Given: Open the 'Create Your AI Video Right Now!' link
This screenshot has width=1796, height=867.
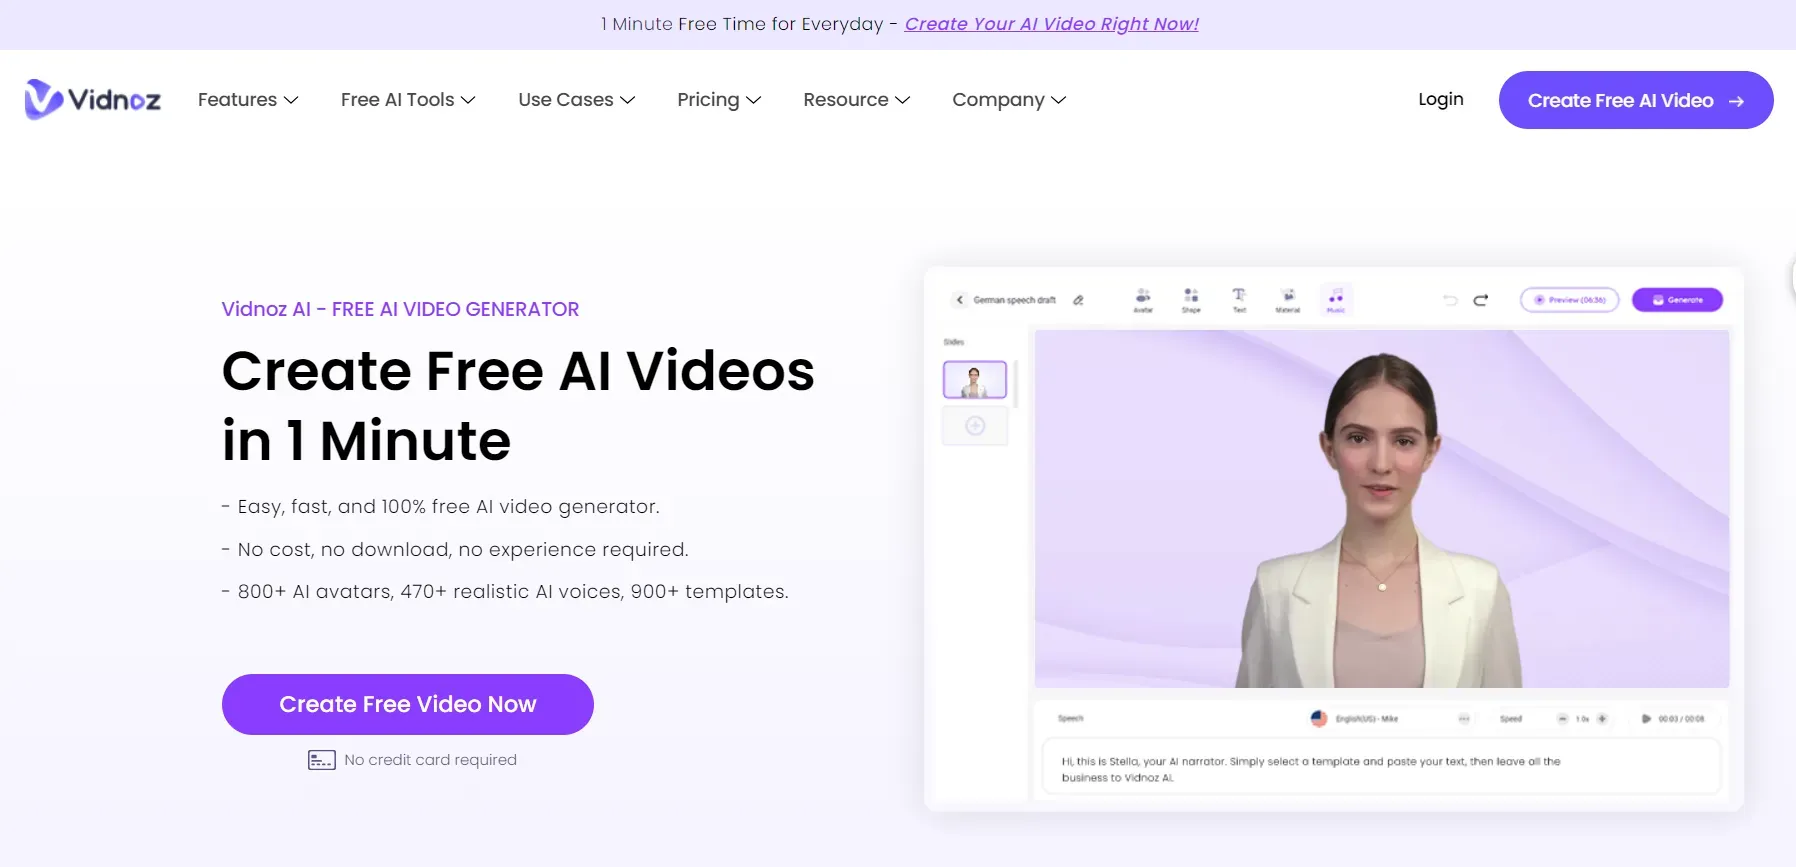Looking at the screenshot, I should tap(1052, 24).
